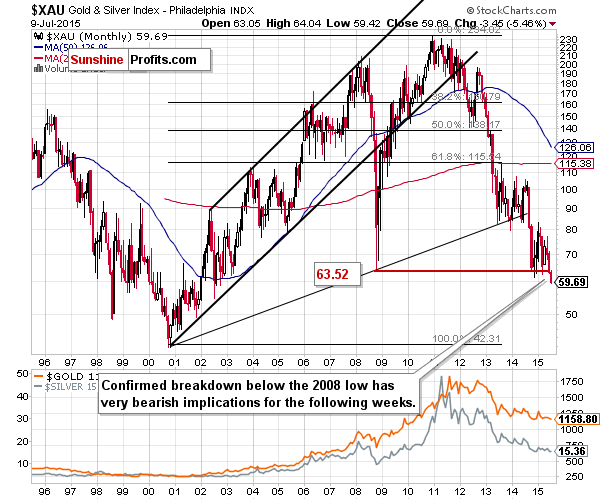Click the gray $SILVER legend entry

[x=65, y=386]
